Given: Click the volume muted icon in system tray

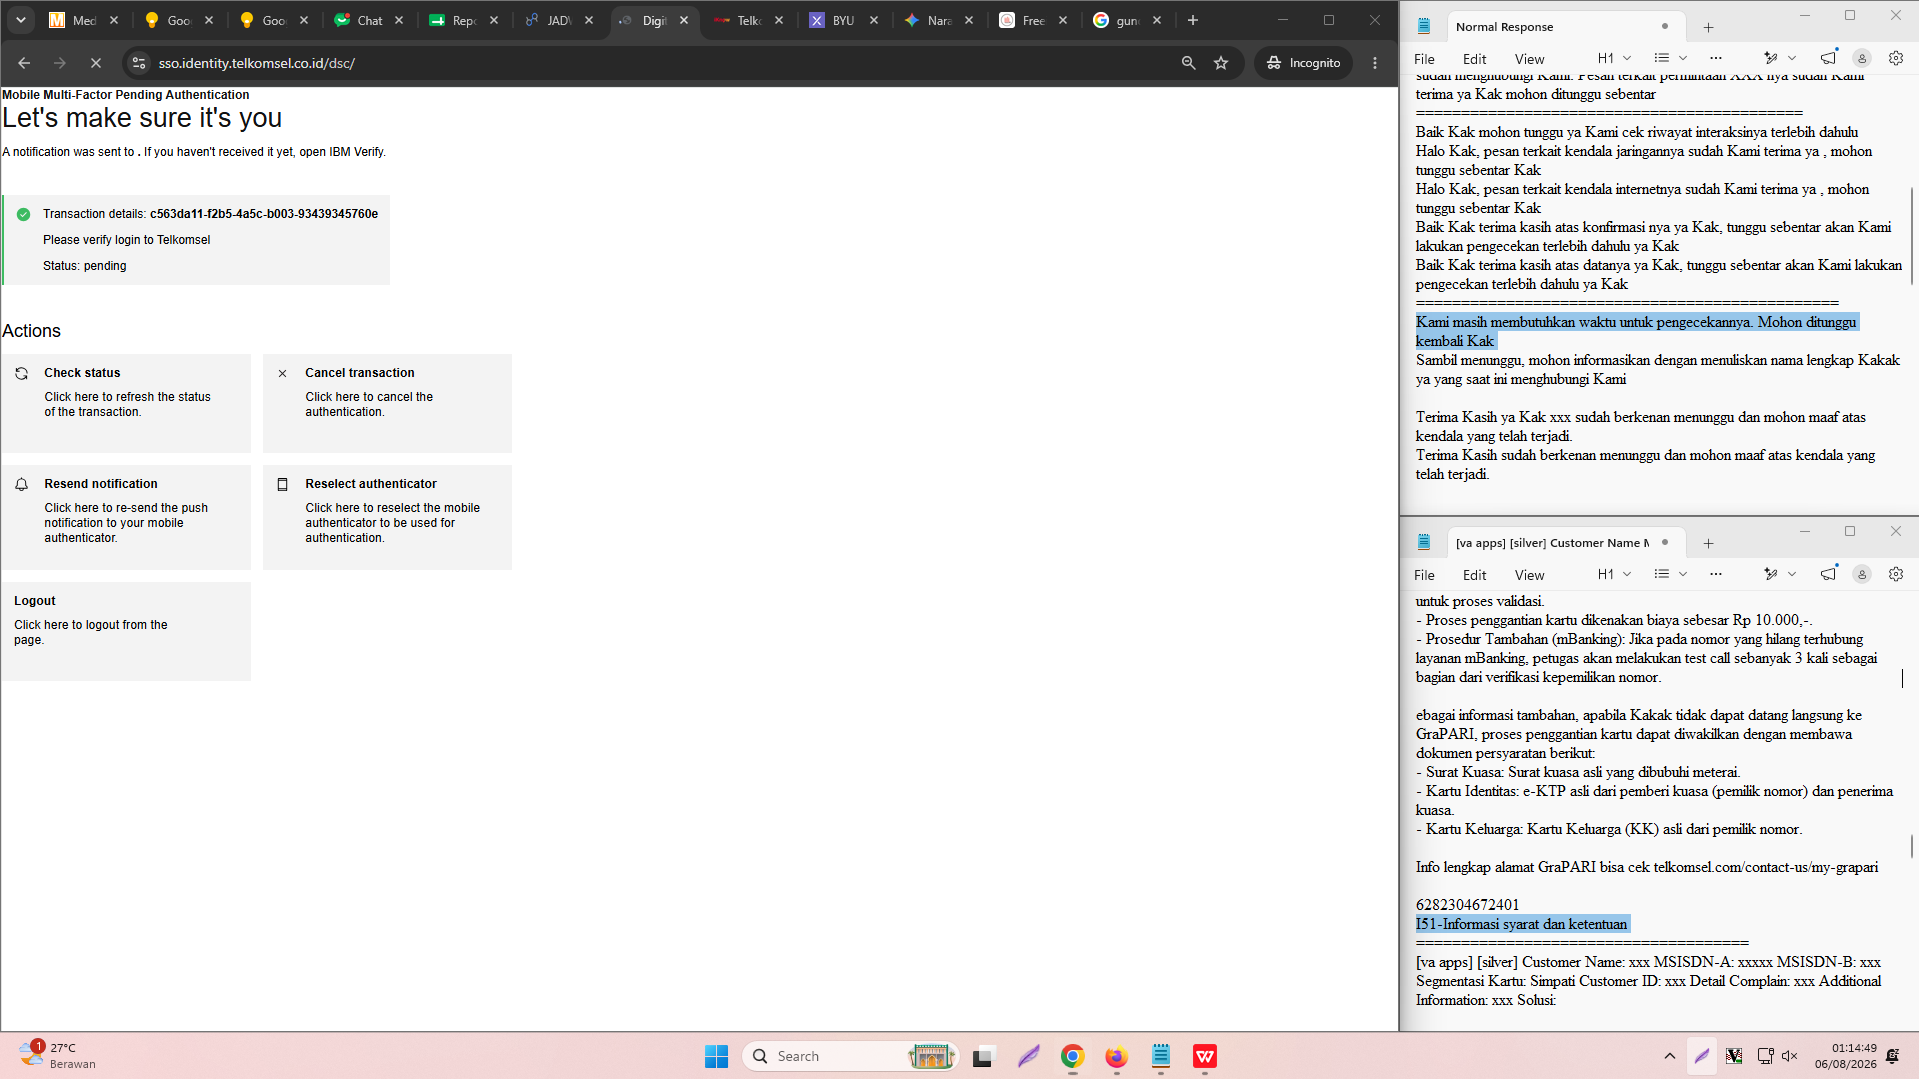Looking at the screenshot, I should 1789,1056.
